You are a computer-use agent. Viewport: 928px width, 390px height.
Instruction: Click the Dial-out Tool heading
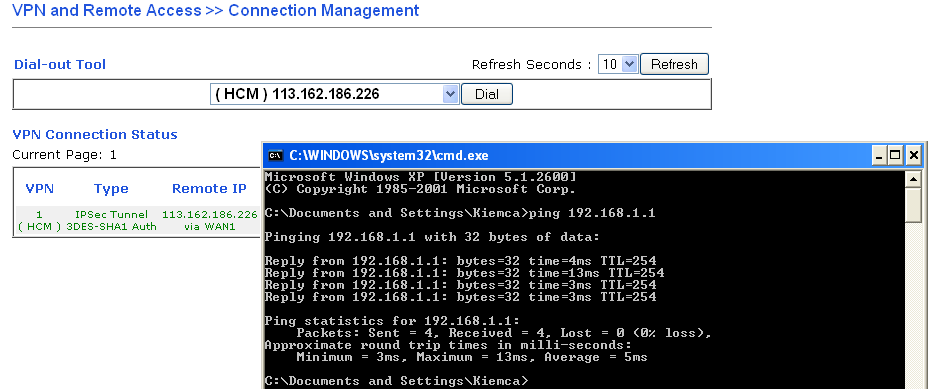pos(60,65)
